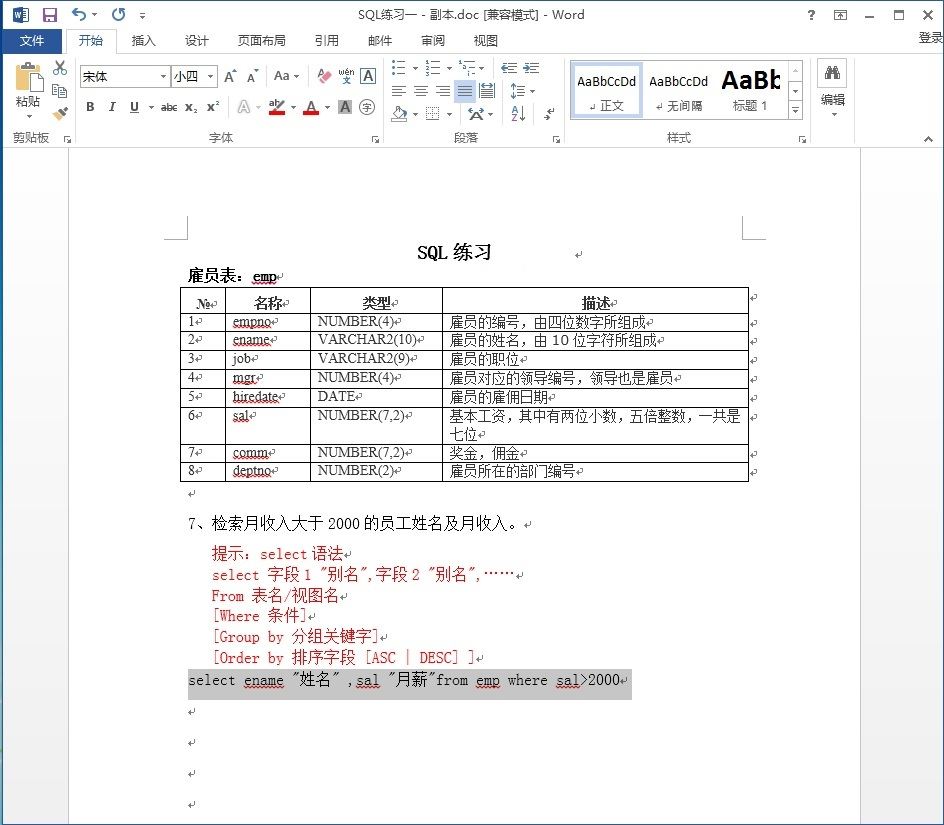944x825 pixels.
Task: Expand the numbering list dropdown arrow
Action: point(449,68)
